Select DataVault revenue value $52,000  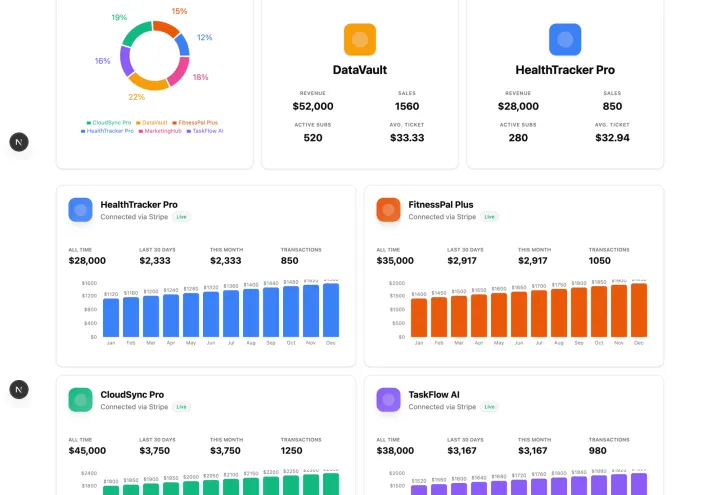pos(313,107)
